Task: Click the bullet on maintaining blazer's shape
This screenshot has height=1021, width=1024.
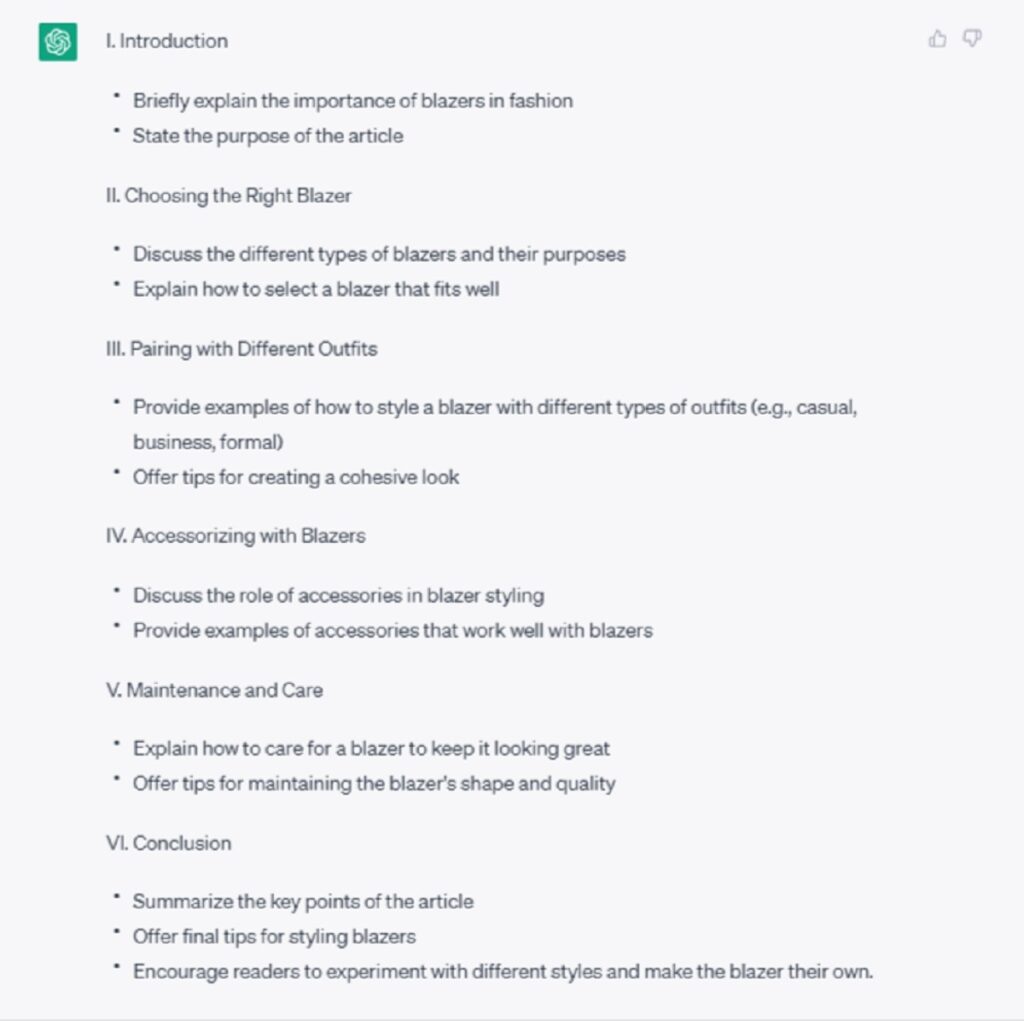Action: (x=374, y=783)
